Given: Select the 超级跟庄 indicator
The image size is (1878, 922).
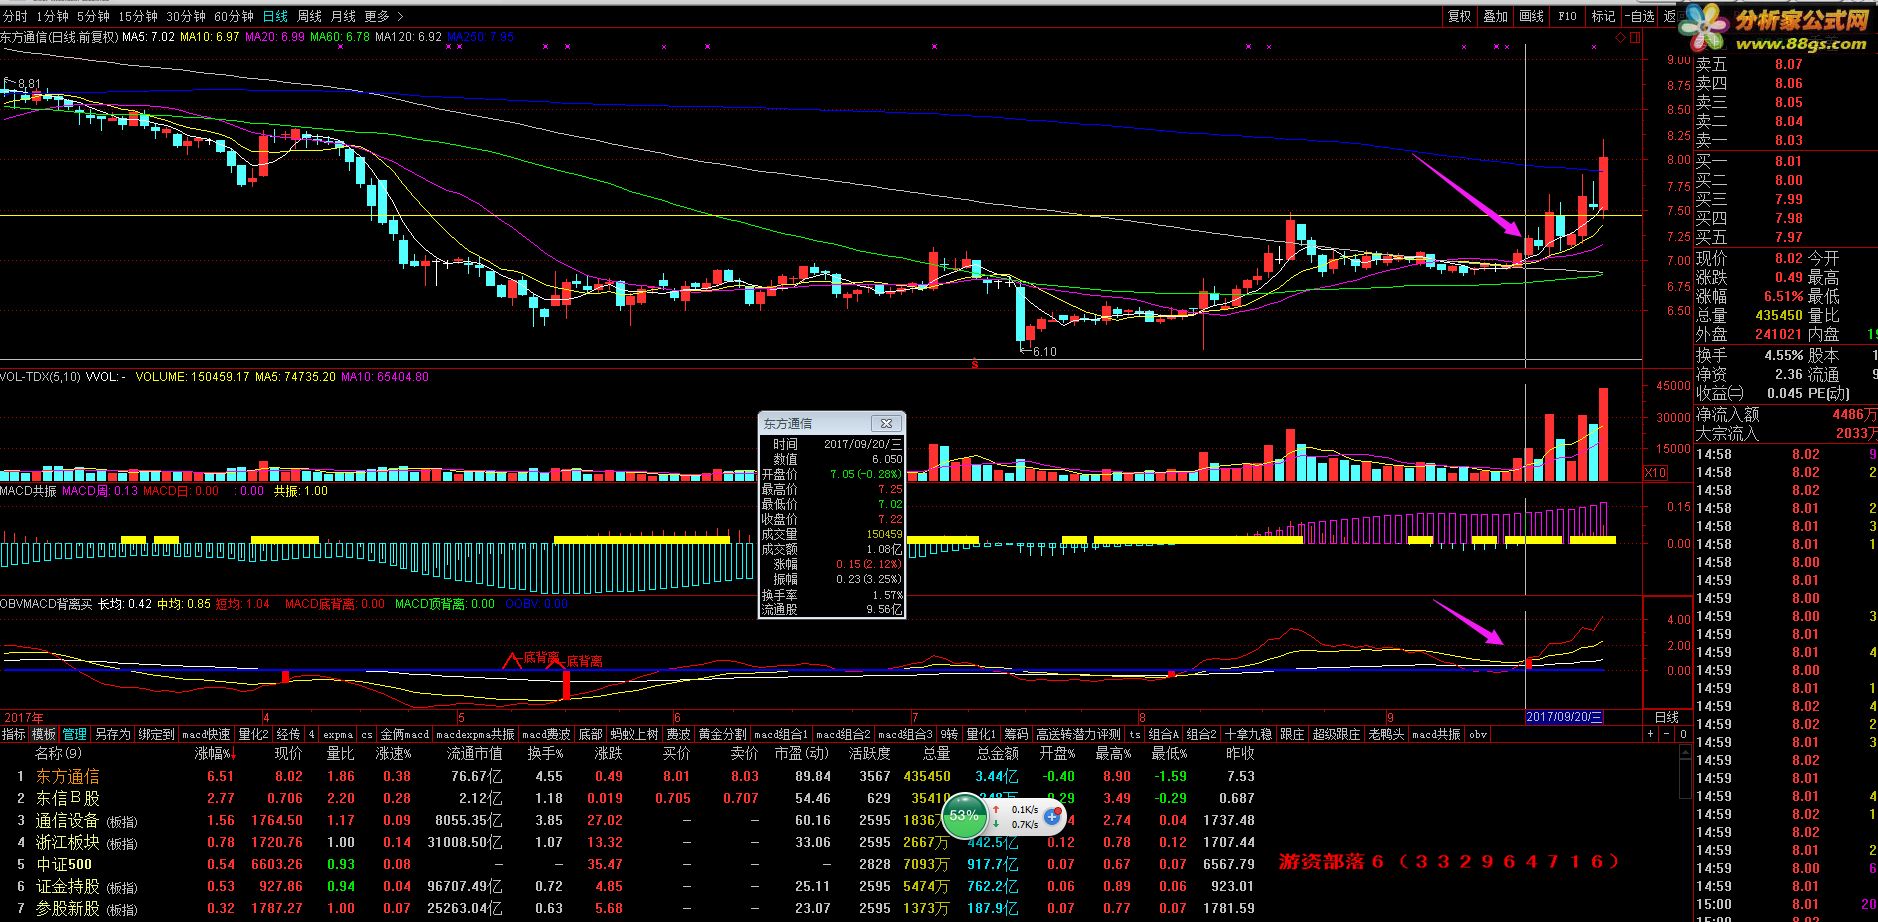Looking at the screenshot, I should pyautogui.click(x=1336, y=734).
